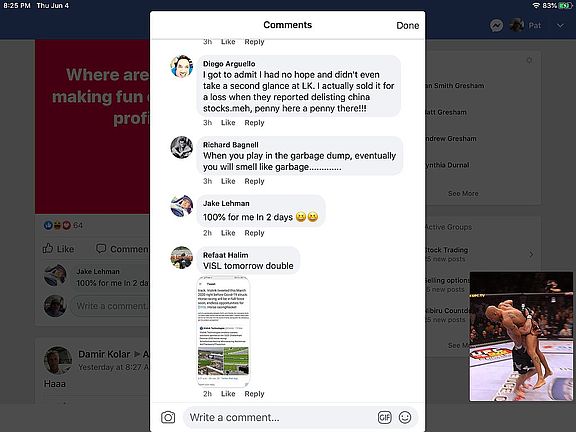This screenshot has height=432, width=576.
Task: Like Jake Lehman's comment
Action: pyautogui.click(x=228, y=233)
